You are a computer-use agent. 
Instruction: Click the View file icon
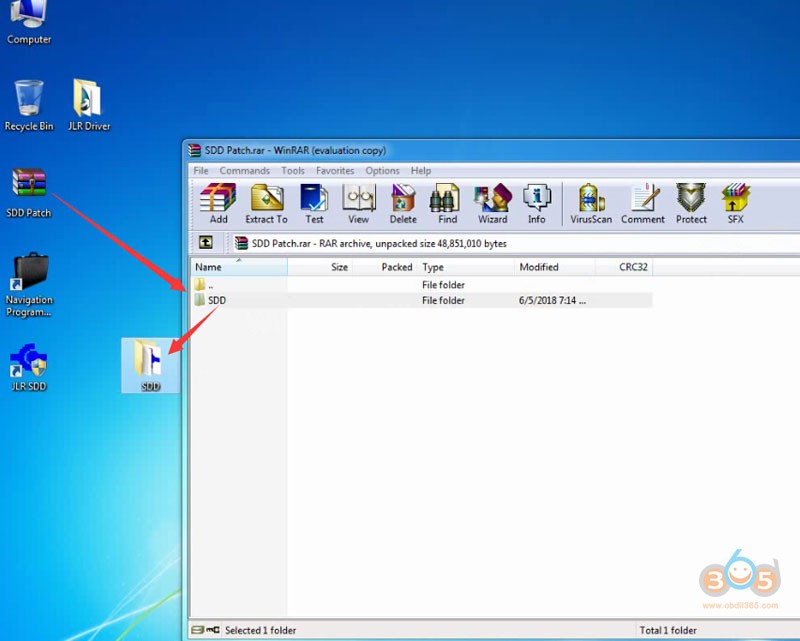tap(359, 203)
